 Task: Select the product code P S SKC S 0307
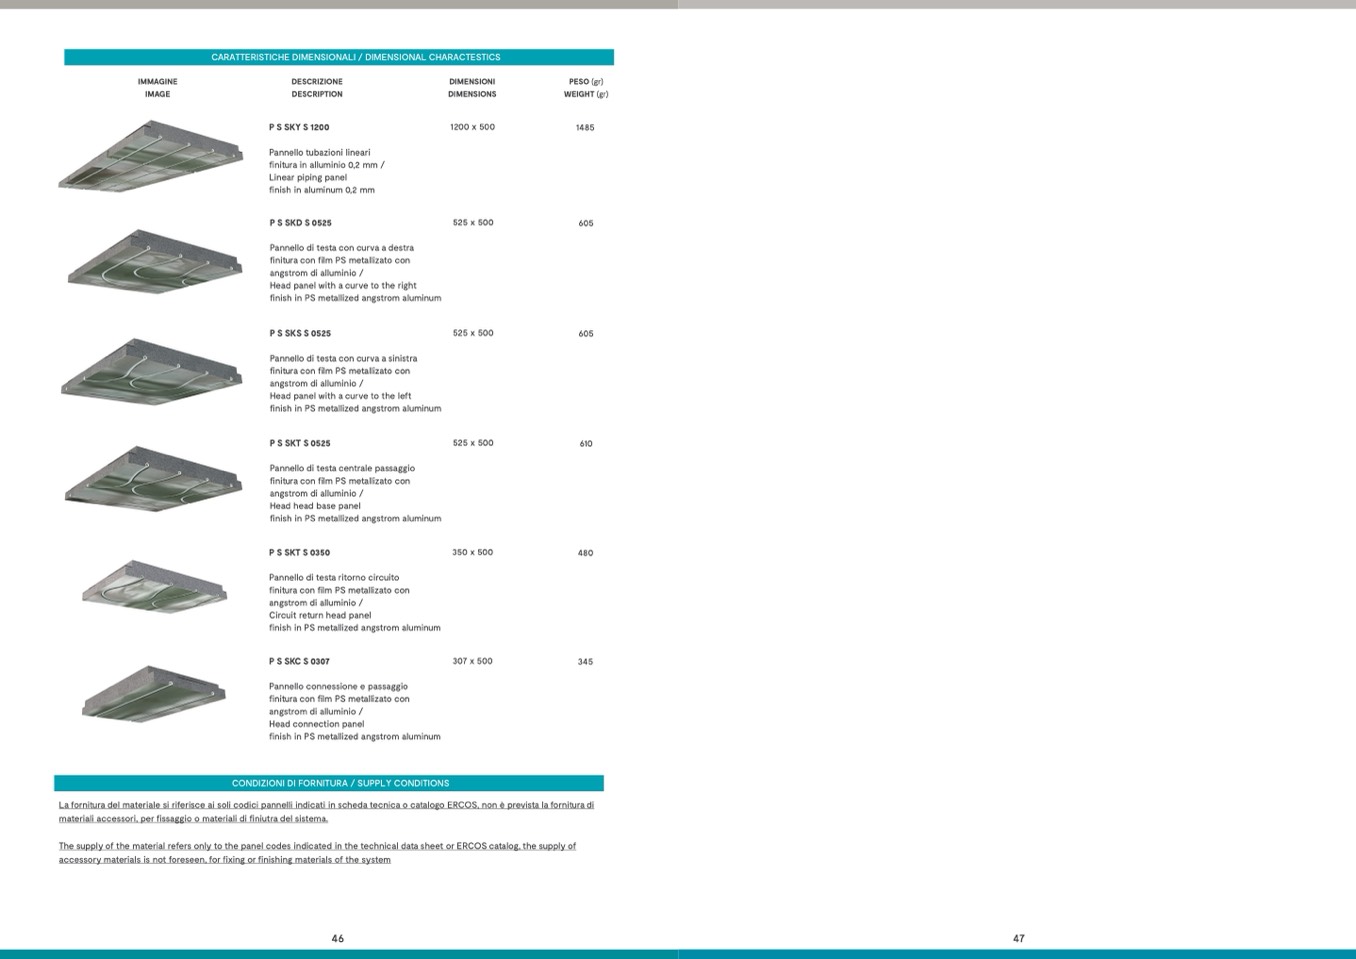[299, 662]
